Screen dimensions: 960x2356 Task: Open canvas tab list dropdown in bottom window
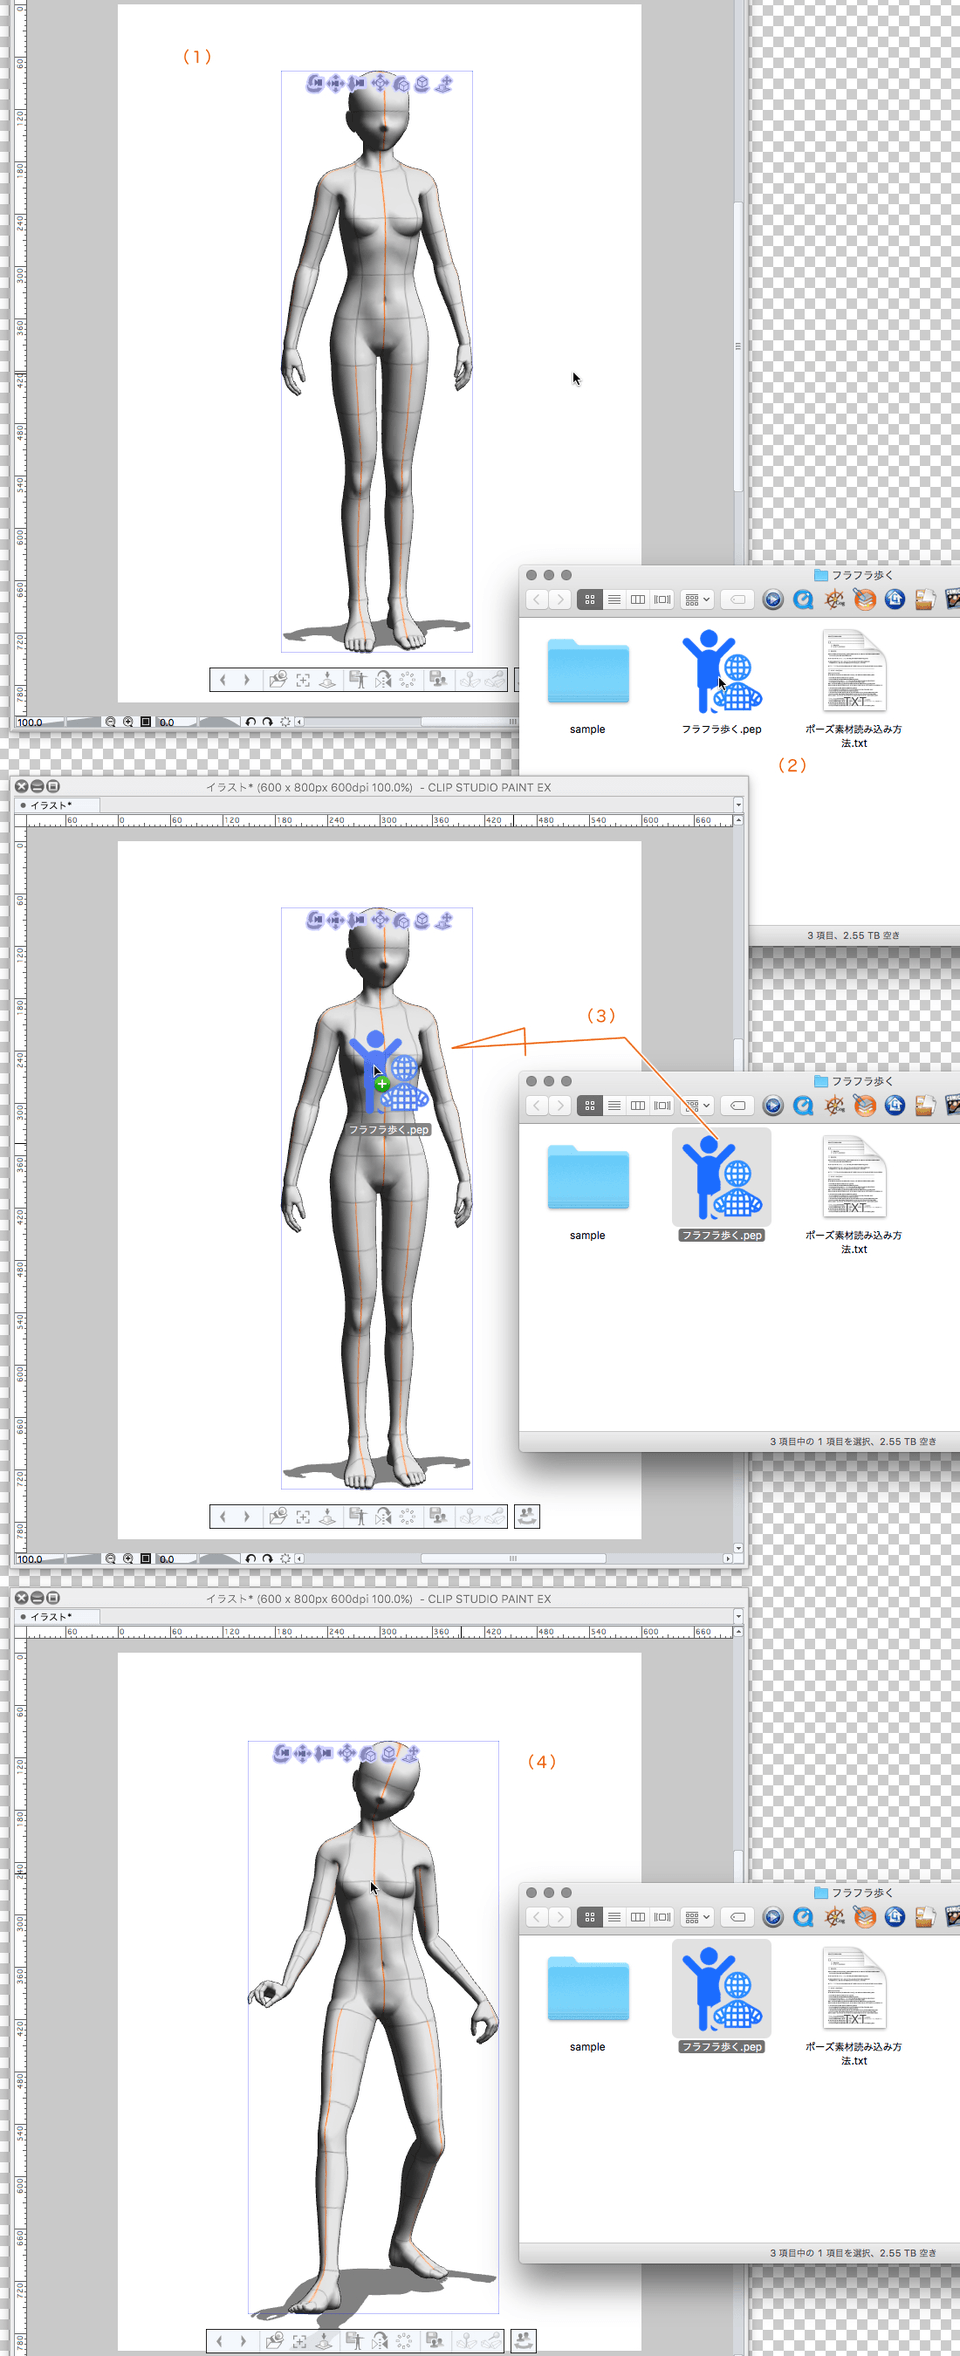[x=738, y=1616]
